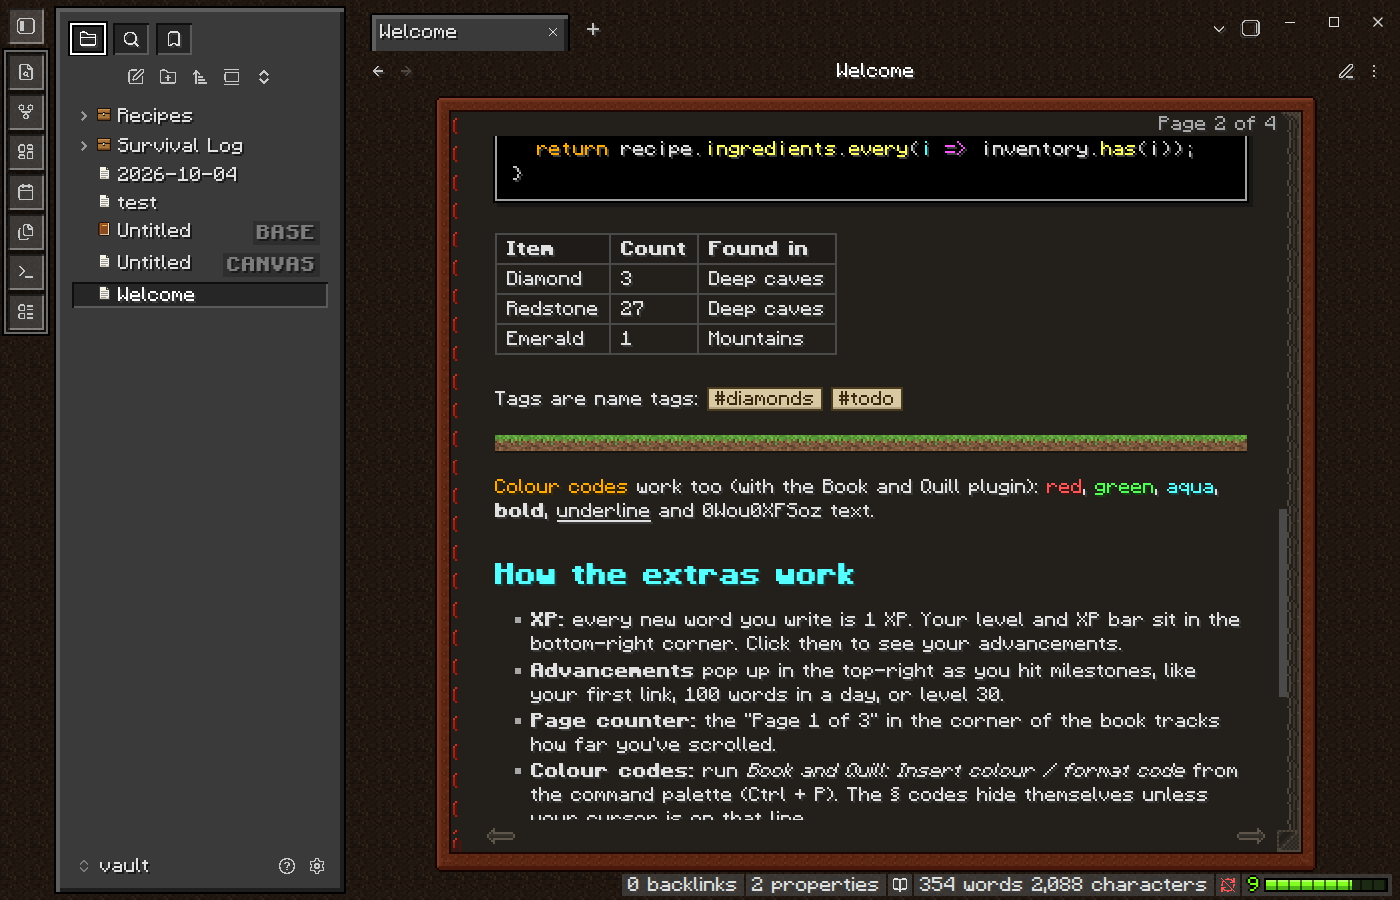Select the Welcome note in file explorer
This screenshot has height=900, width=1400.
(x=200, y=294)
